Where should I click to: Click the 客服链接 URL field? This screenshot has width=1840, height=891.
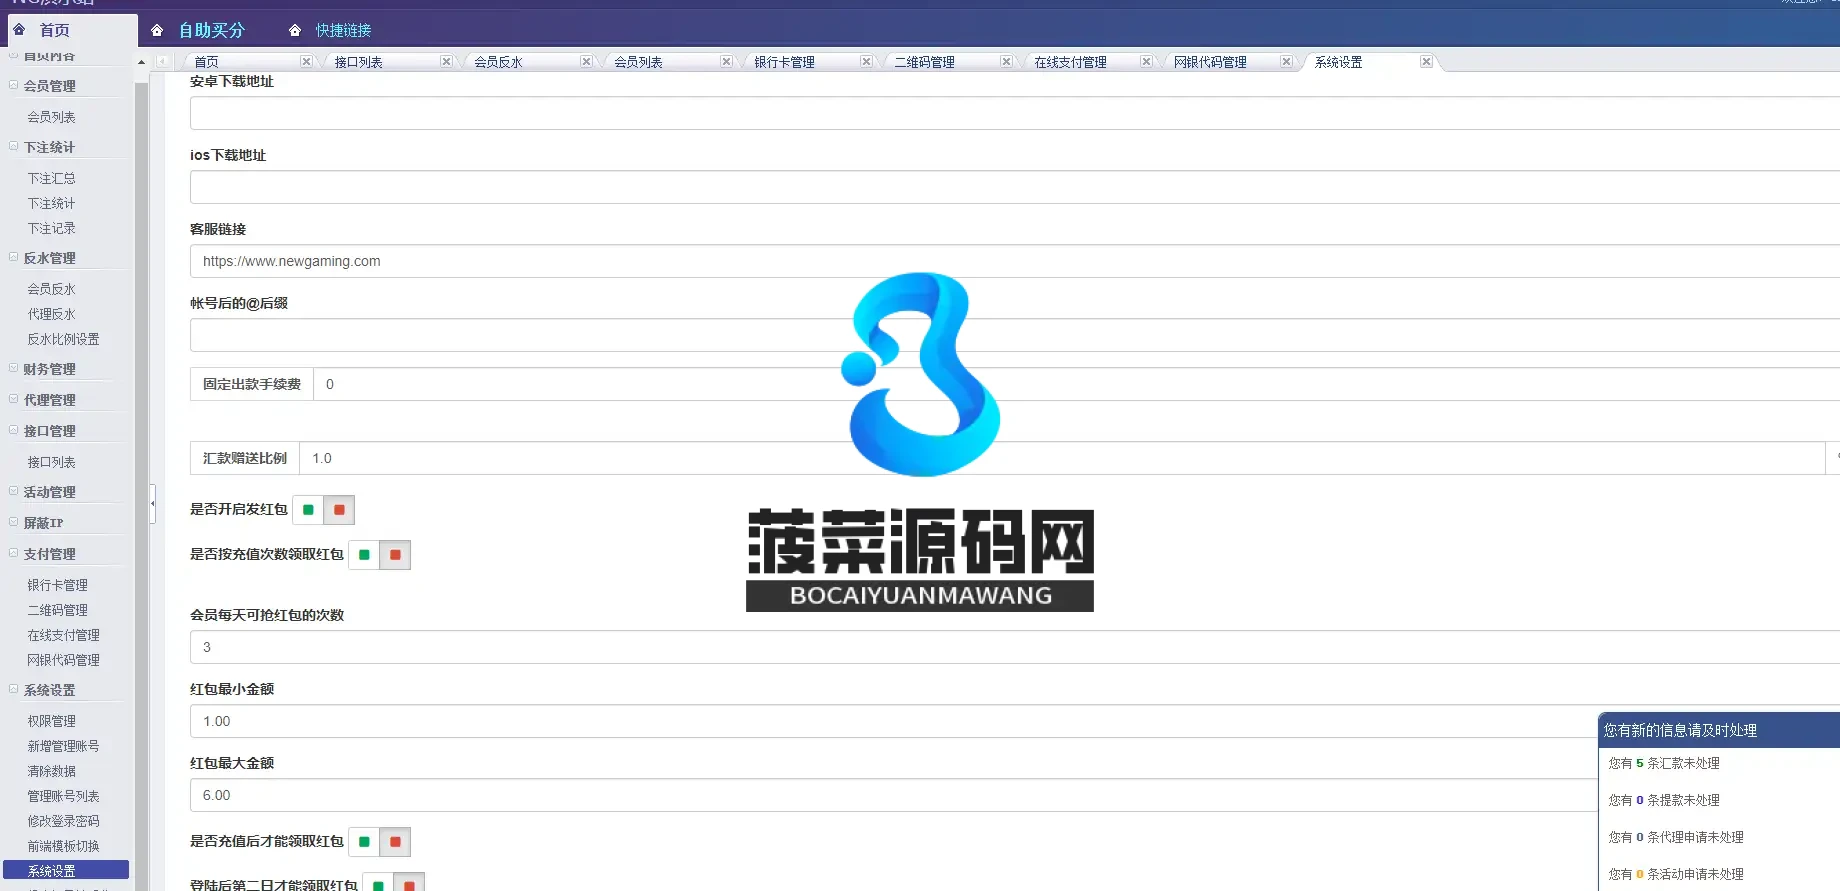(x=1015, y=261)
